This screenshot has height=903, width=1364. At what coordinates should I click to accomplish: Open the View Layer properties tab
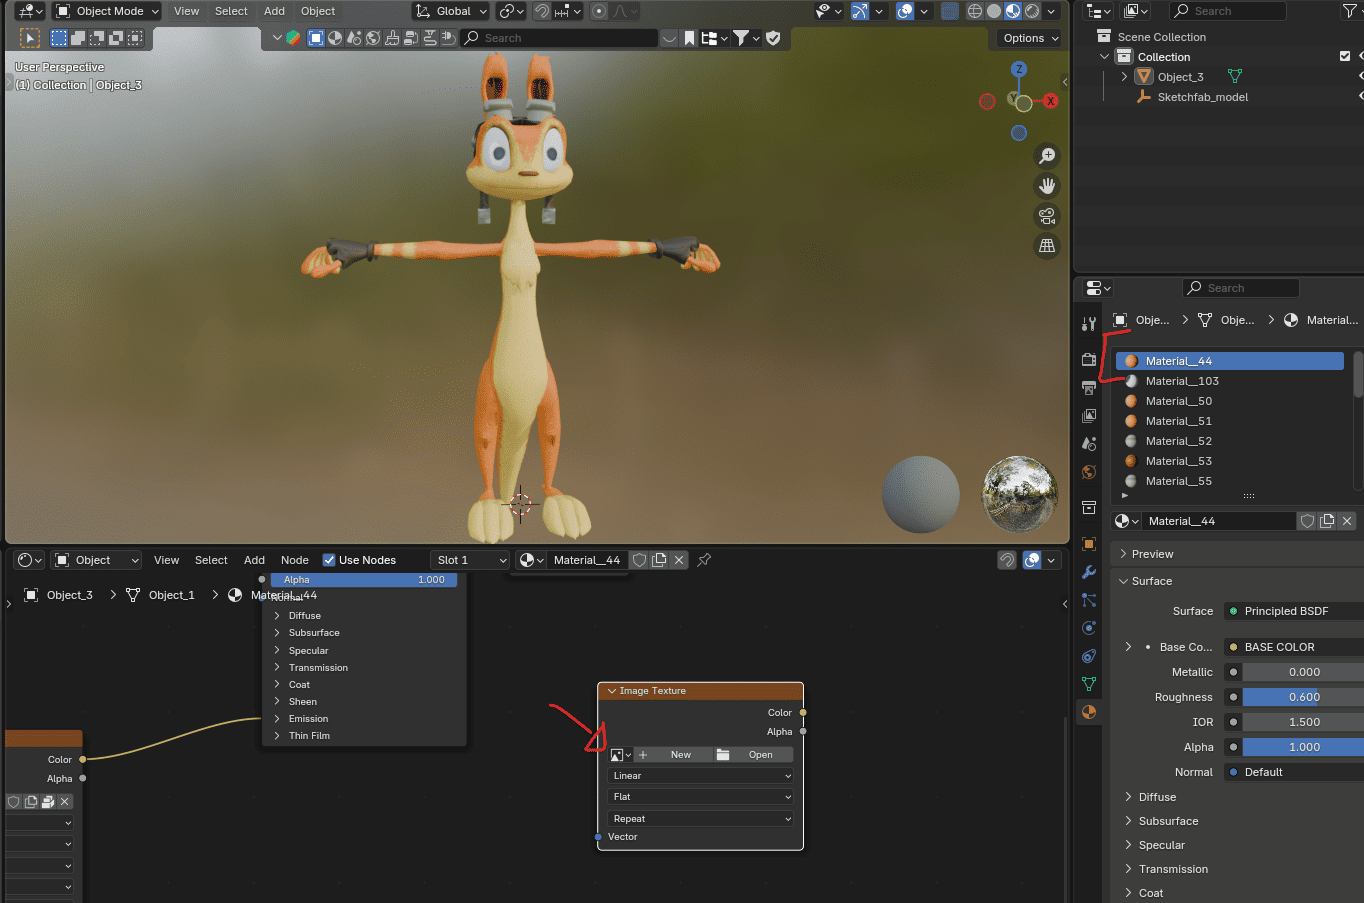click(1089, 415)
